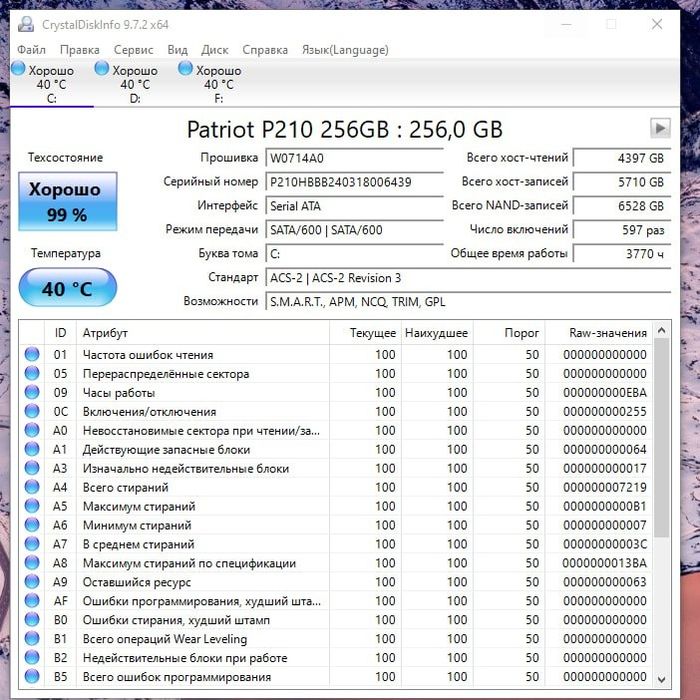Click the 40 °C temperature button
Image resolution: width=700 pixels, height=700 pixels.
[x=68, y=288]
